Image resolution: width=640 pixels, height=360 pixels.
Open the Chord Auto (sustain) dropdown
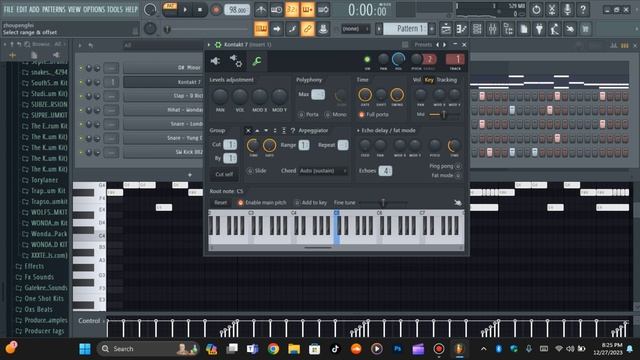(x=323, y=171)
